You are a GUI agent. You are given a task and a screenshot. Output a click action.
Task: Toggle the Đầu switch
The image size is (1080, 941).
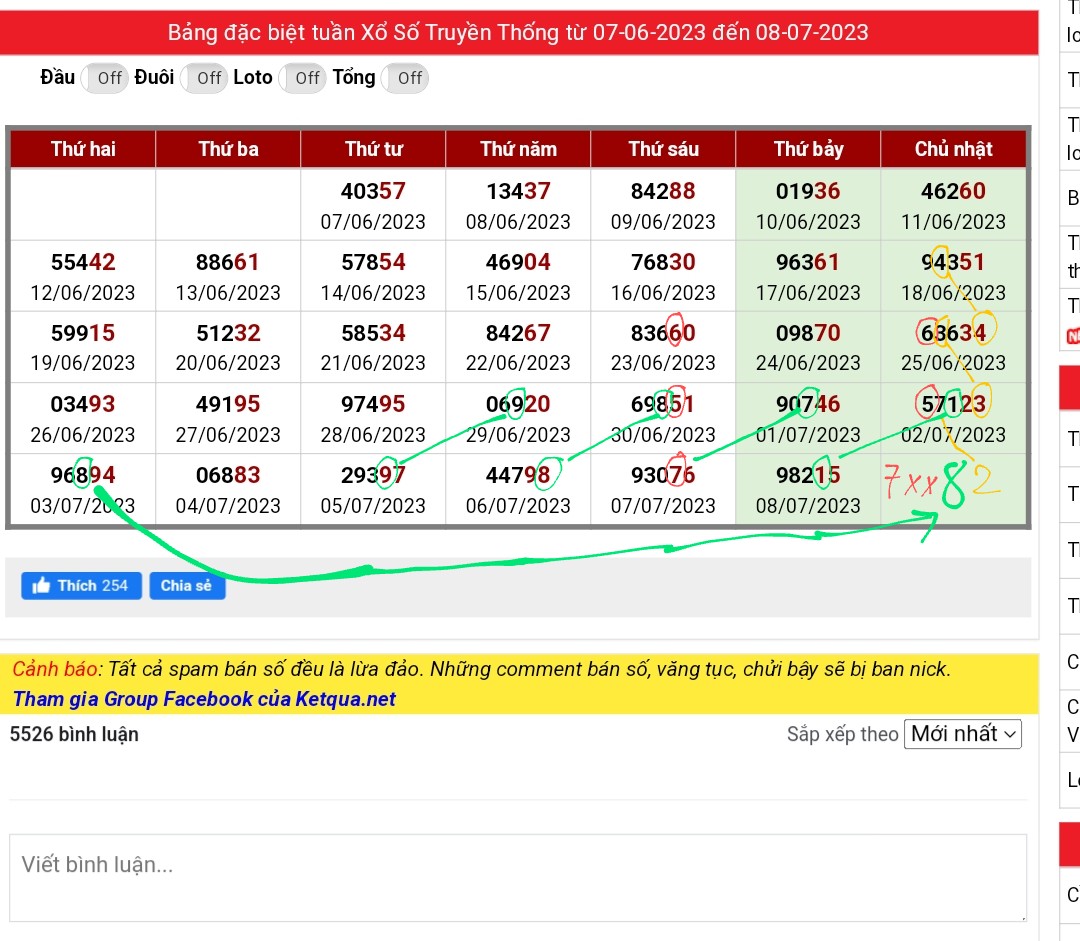(104, 78)
